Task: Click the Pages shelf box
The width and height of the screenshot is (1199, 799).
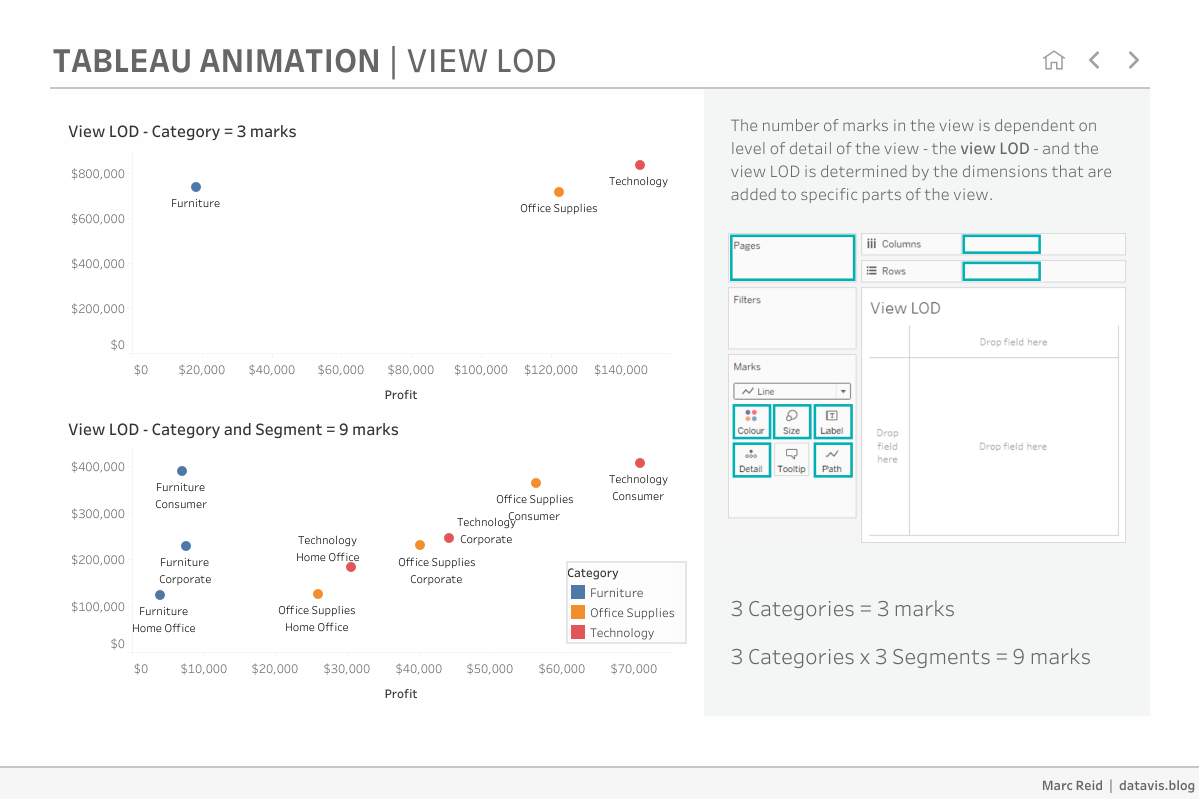Action: coord(792,258)
